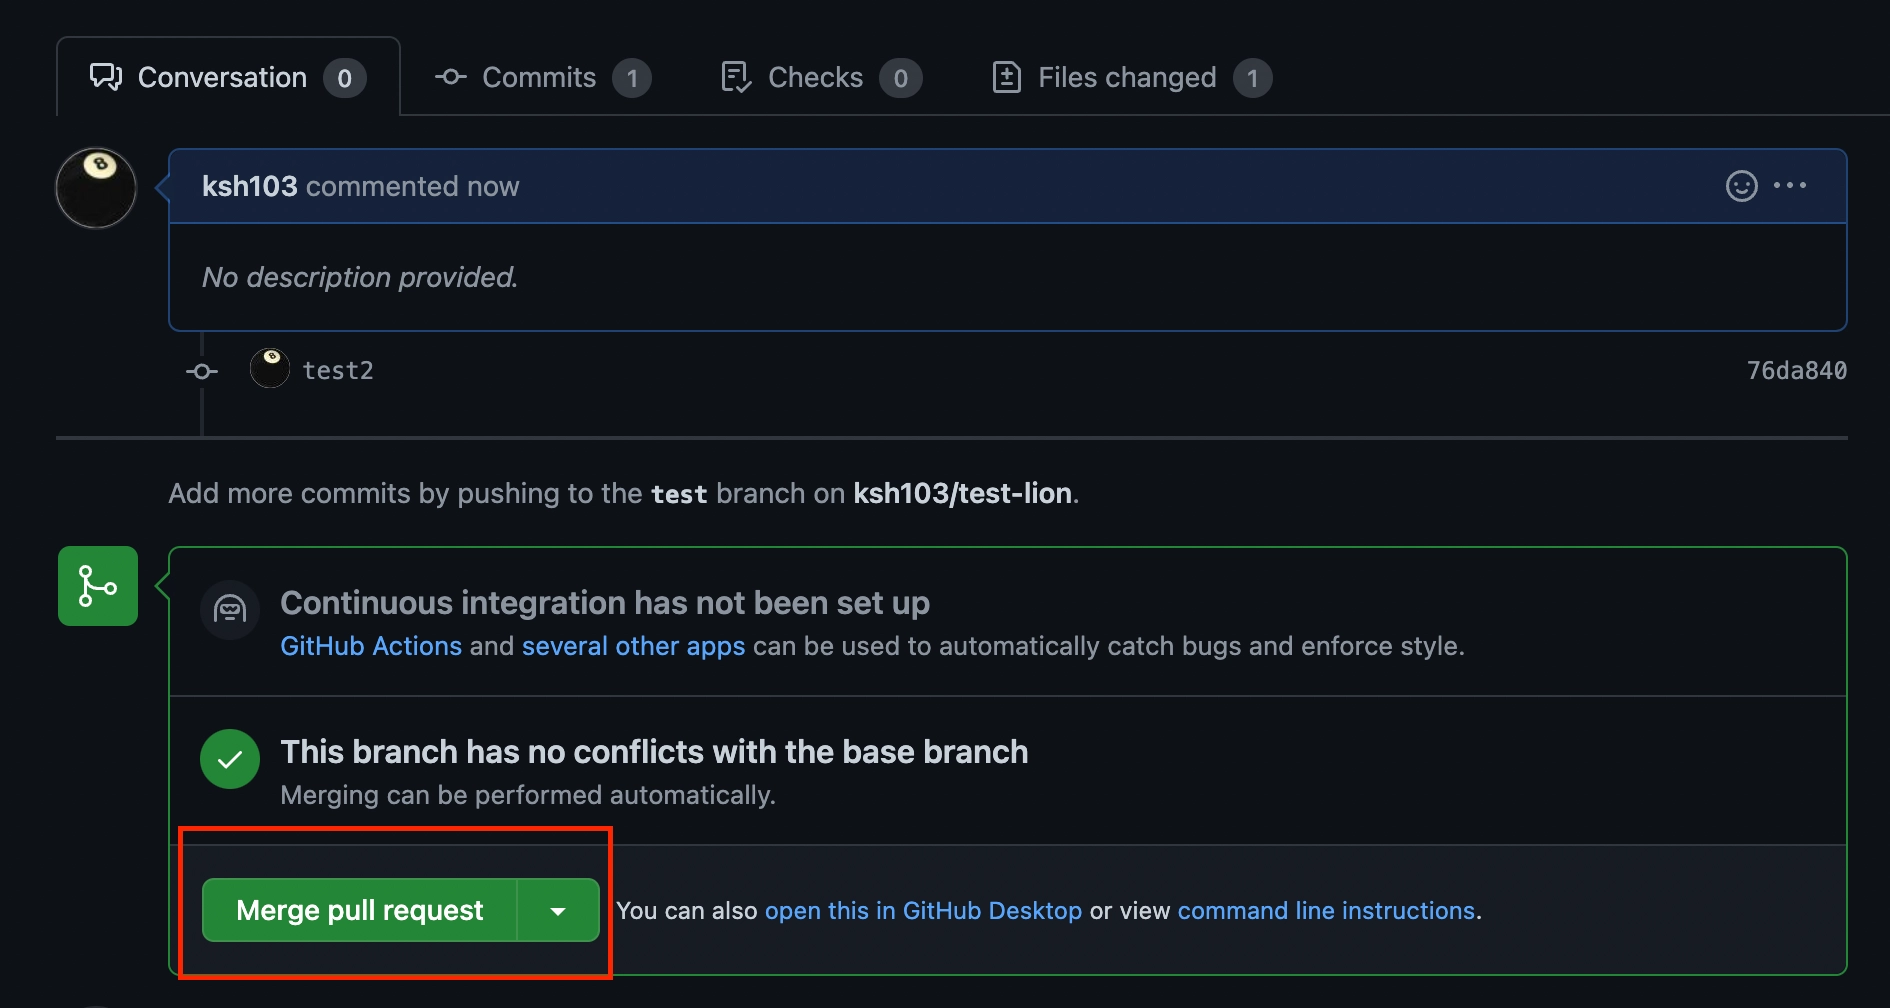The image size is (1890, 1008).
Task: Open the several other apps link
Action: click(633, 646)
